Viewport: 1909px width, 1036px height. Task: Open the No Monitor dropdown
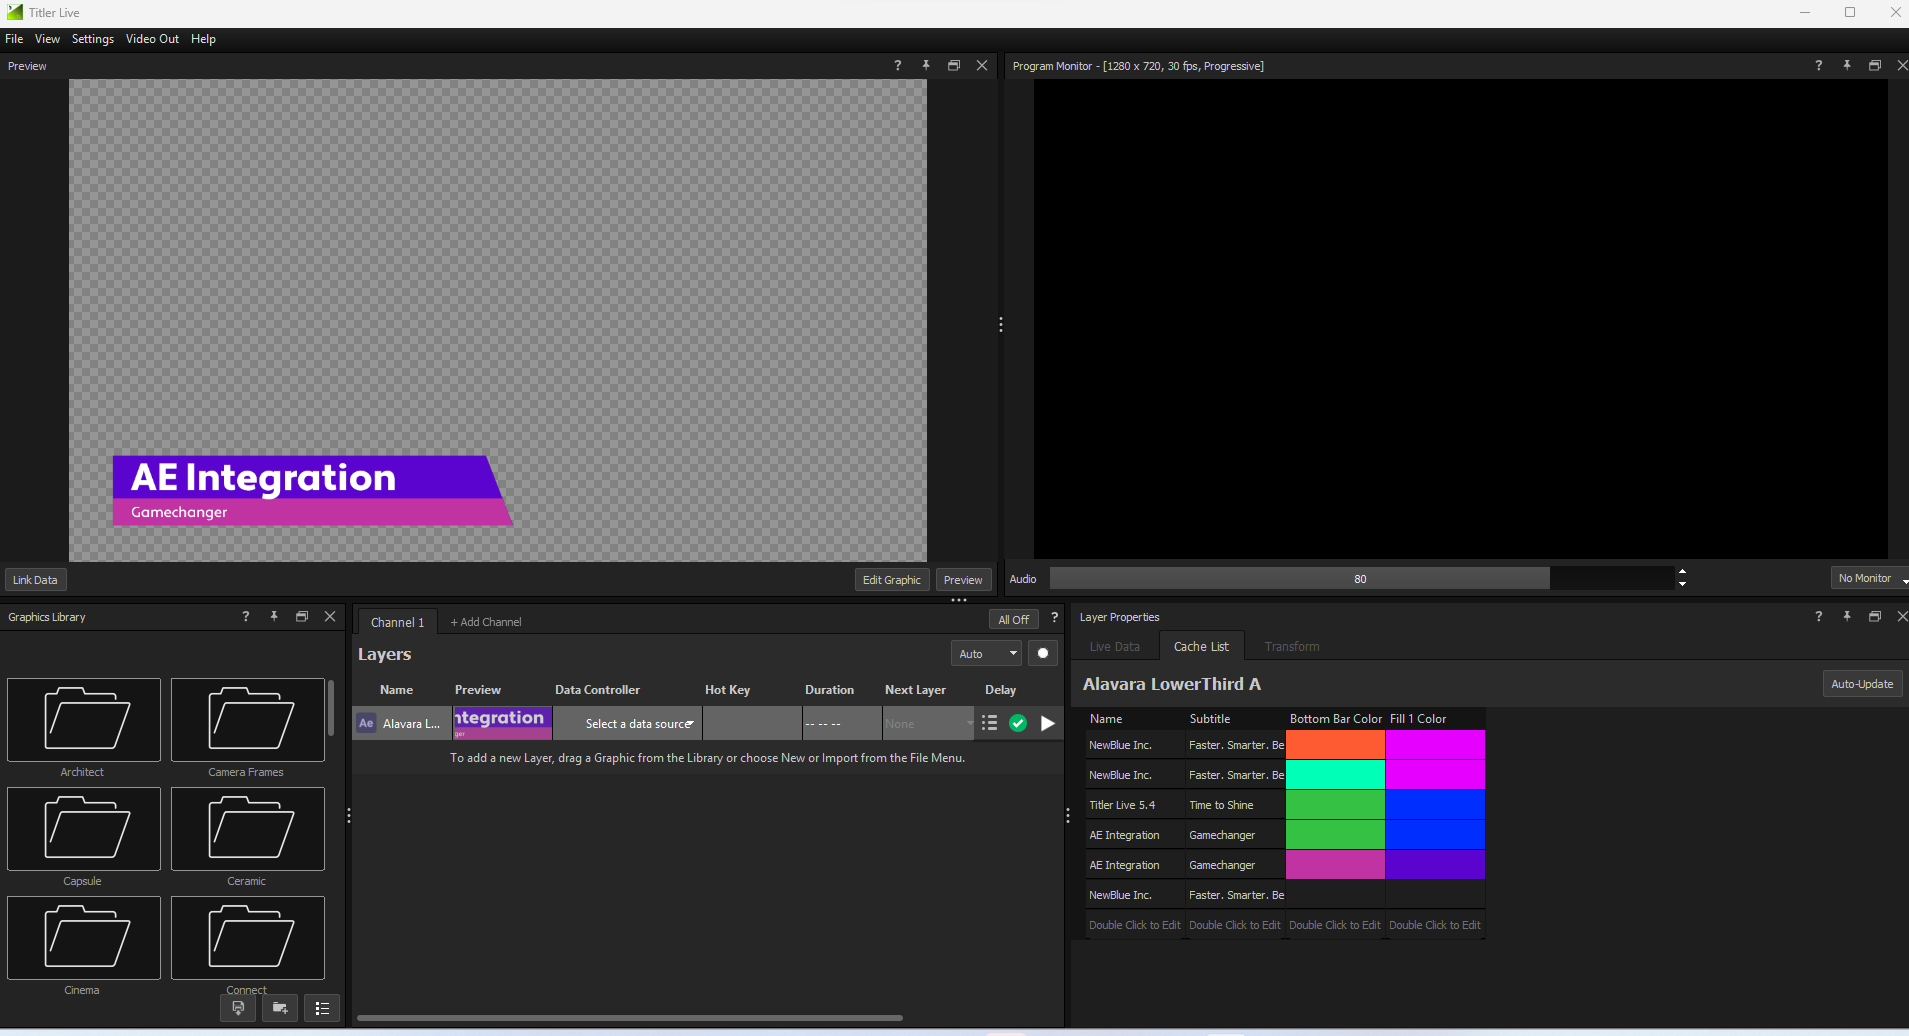point(1869,579)
